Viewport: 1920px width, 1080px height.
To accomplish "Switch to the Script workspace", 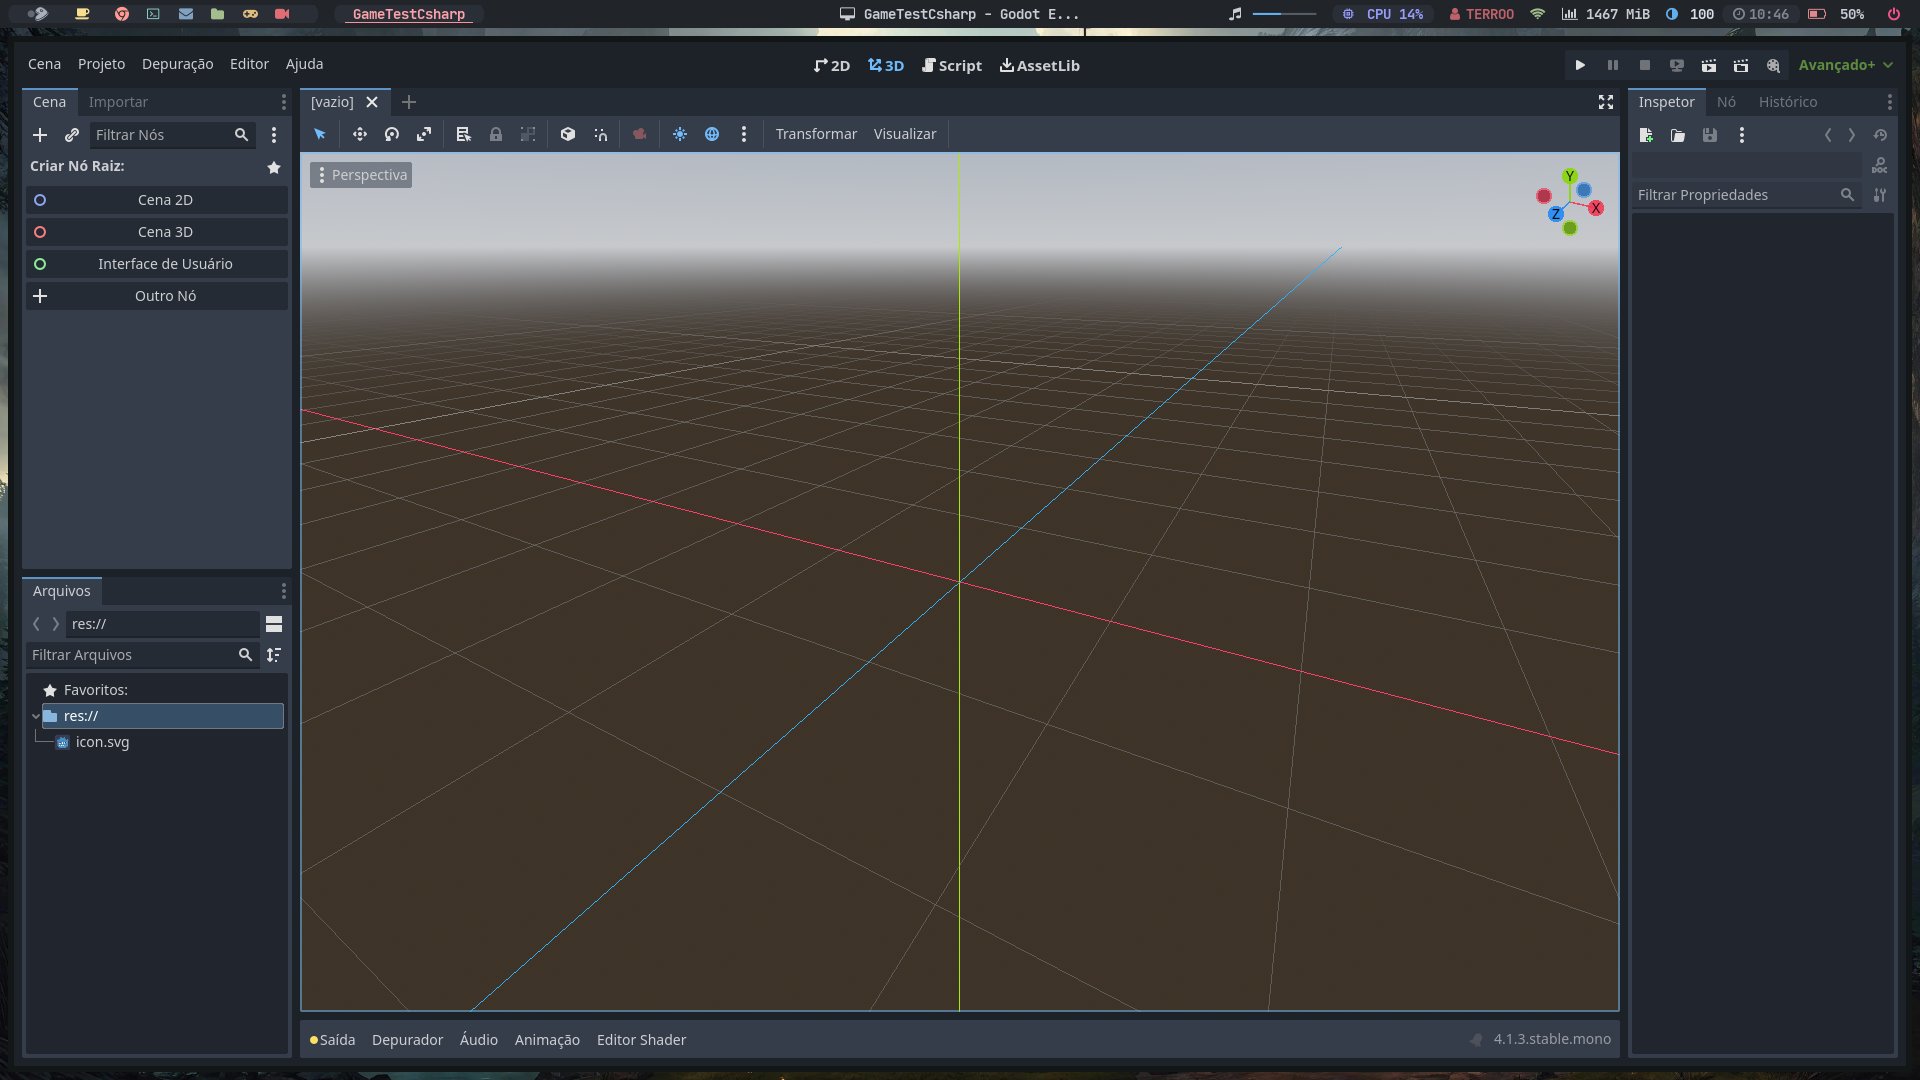I will pyautogui.click(x=952, y=65).
